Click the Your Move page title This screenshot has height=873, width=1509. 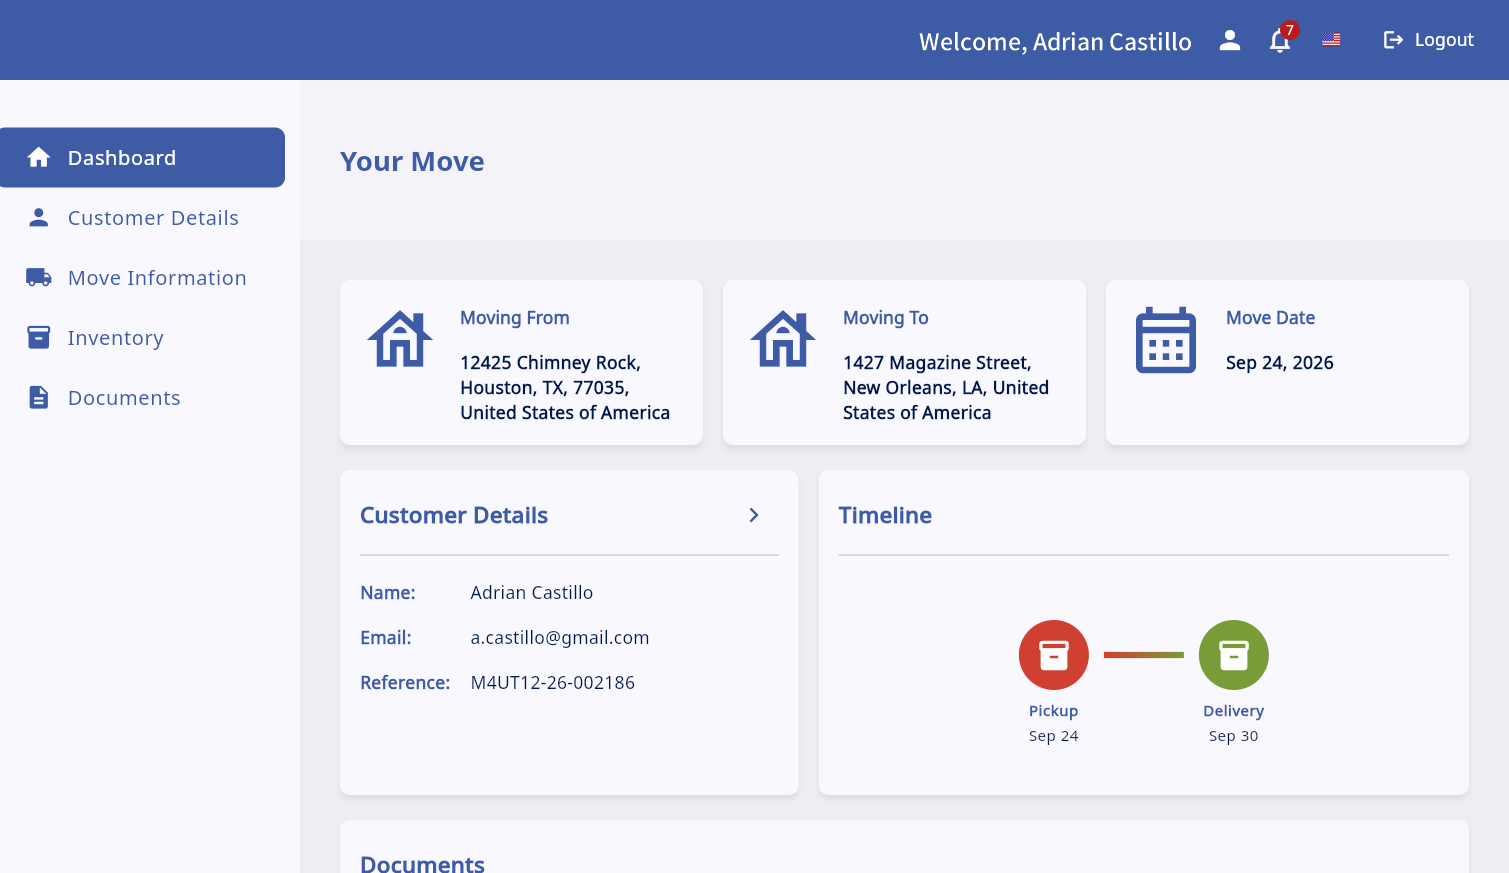tap(412, 161)
